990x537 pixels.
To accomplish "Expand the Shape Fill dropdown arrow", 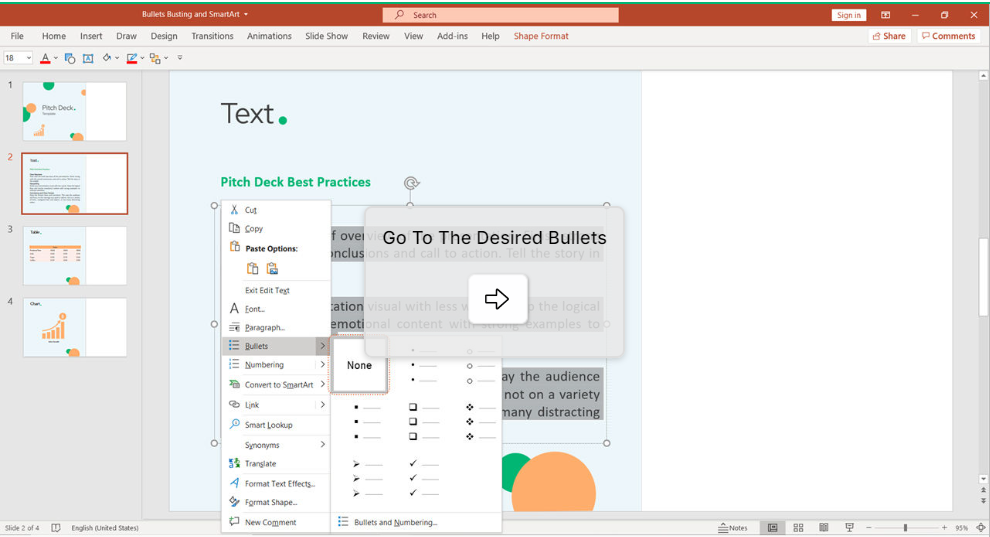I will (x=117, y=59).
